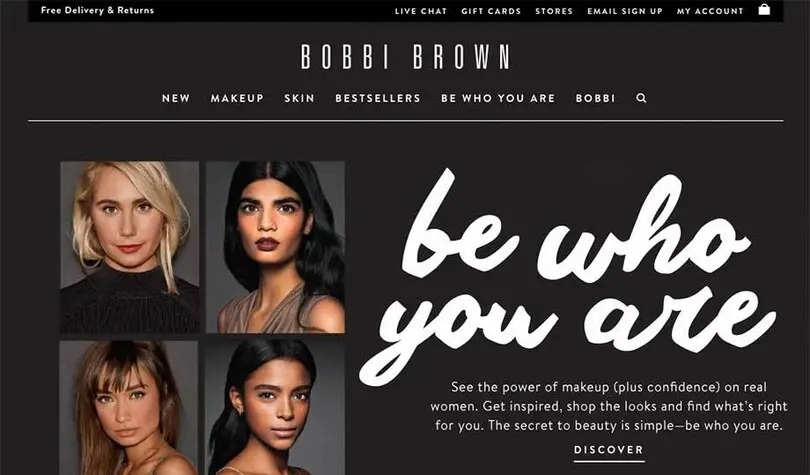Open the MAKEUP navigation menu
The width and height of the screenshot is (810, 475).
237,98
